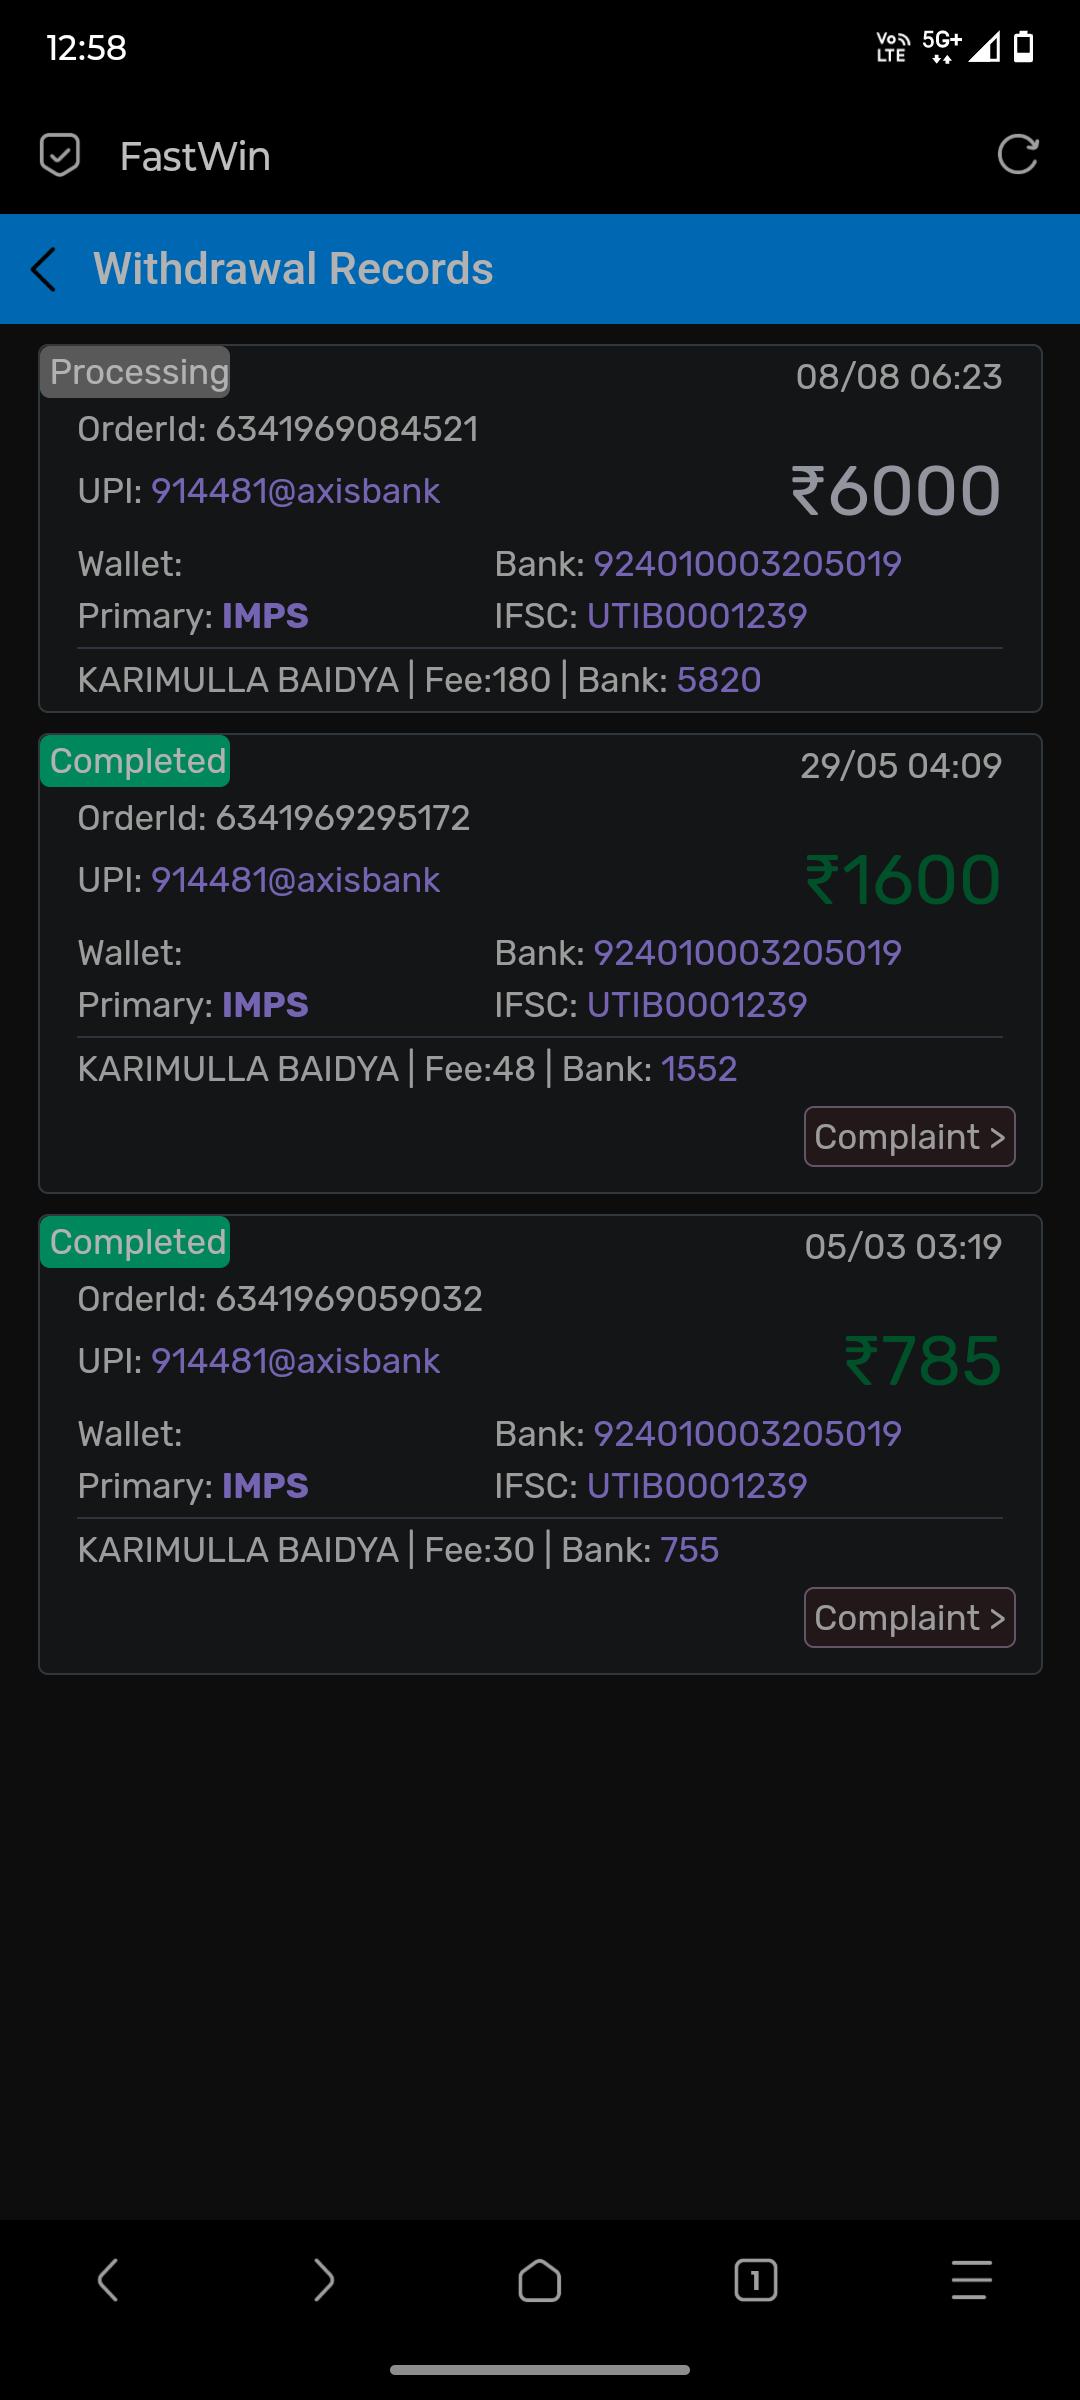This screenshot has width=1080, height=2400.
Task: Reload the page with the refresh icon
Action: (x=1018, y=155)
